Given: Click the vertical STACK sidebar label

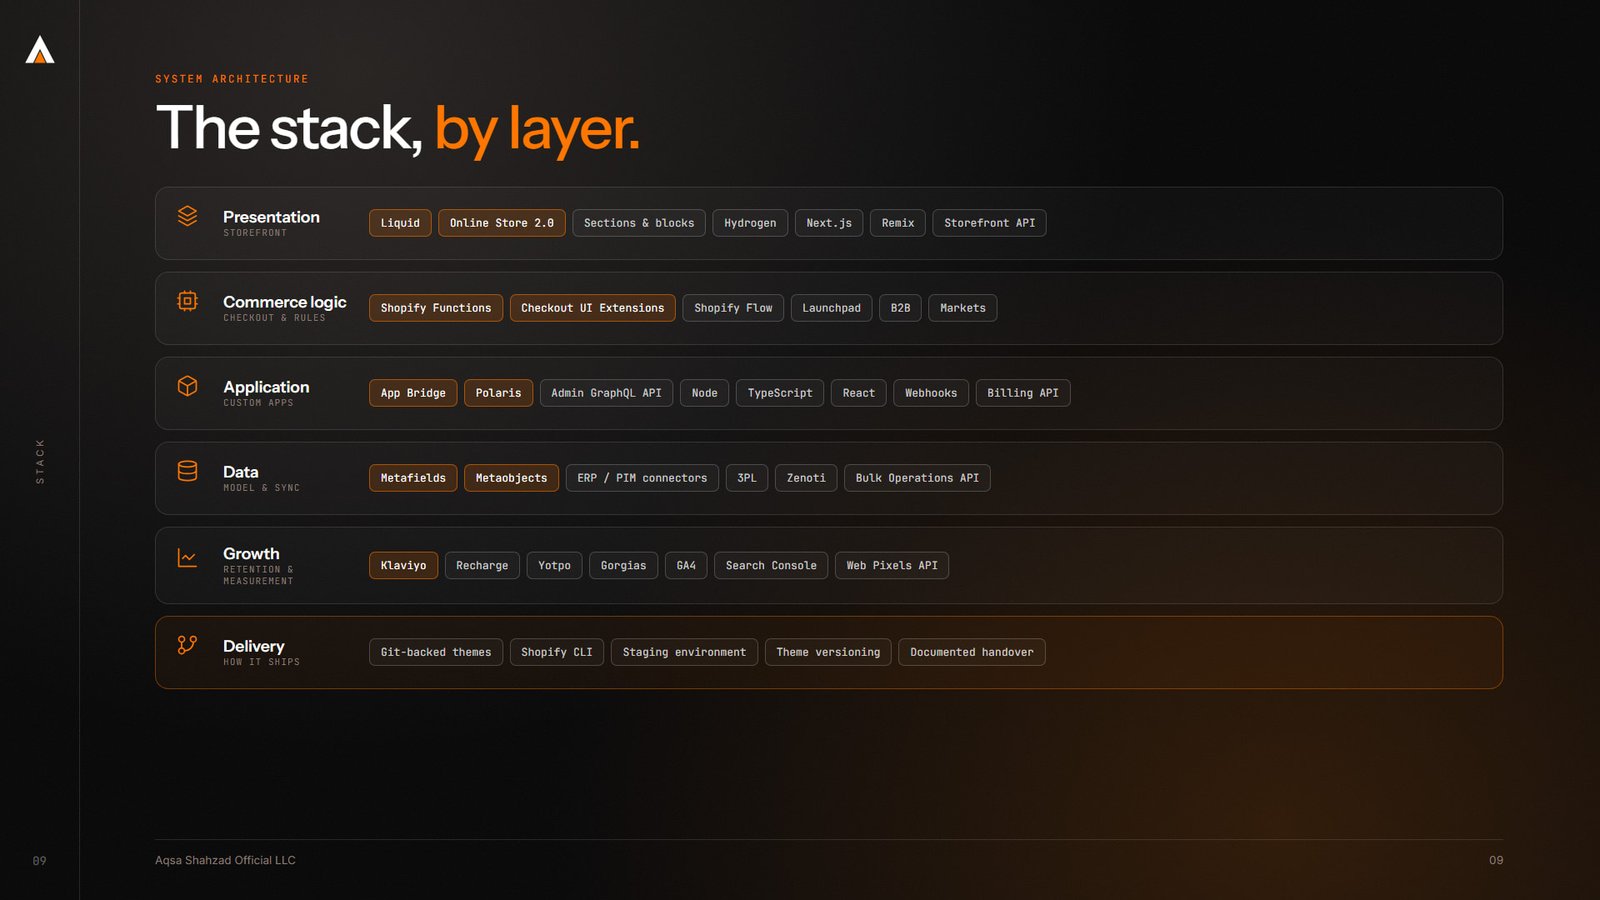Looking at the screenshot, I should tap(40, 461).
